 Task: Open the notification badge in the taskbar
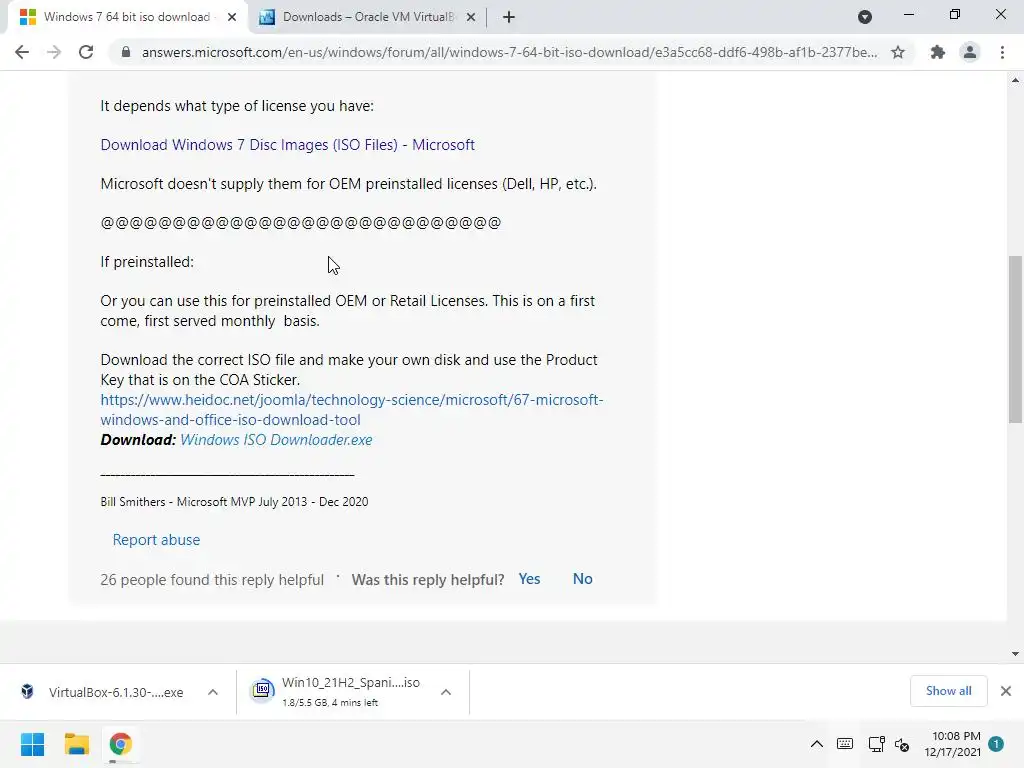(x=996, y=744)
